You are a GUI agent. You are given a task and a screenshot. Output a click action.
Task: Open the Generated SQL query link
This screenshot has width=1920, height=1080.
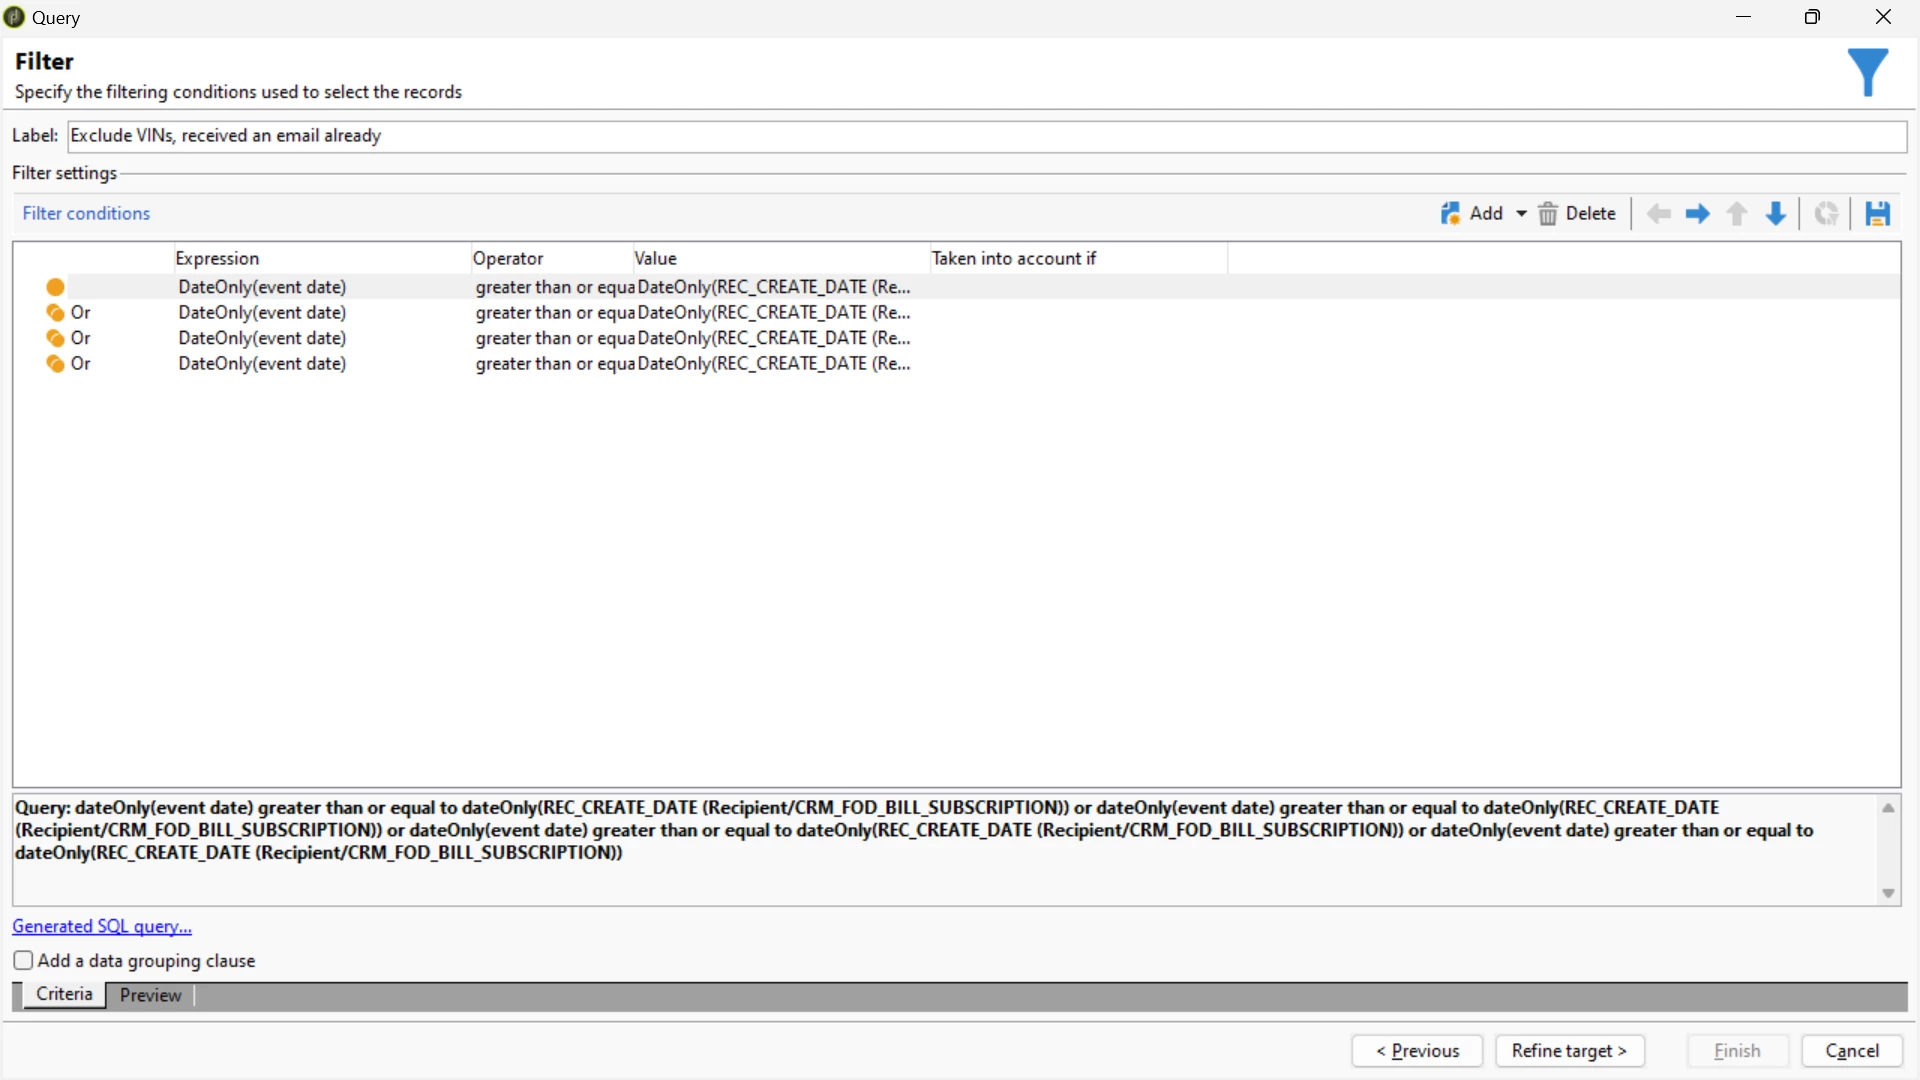102,926
